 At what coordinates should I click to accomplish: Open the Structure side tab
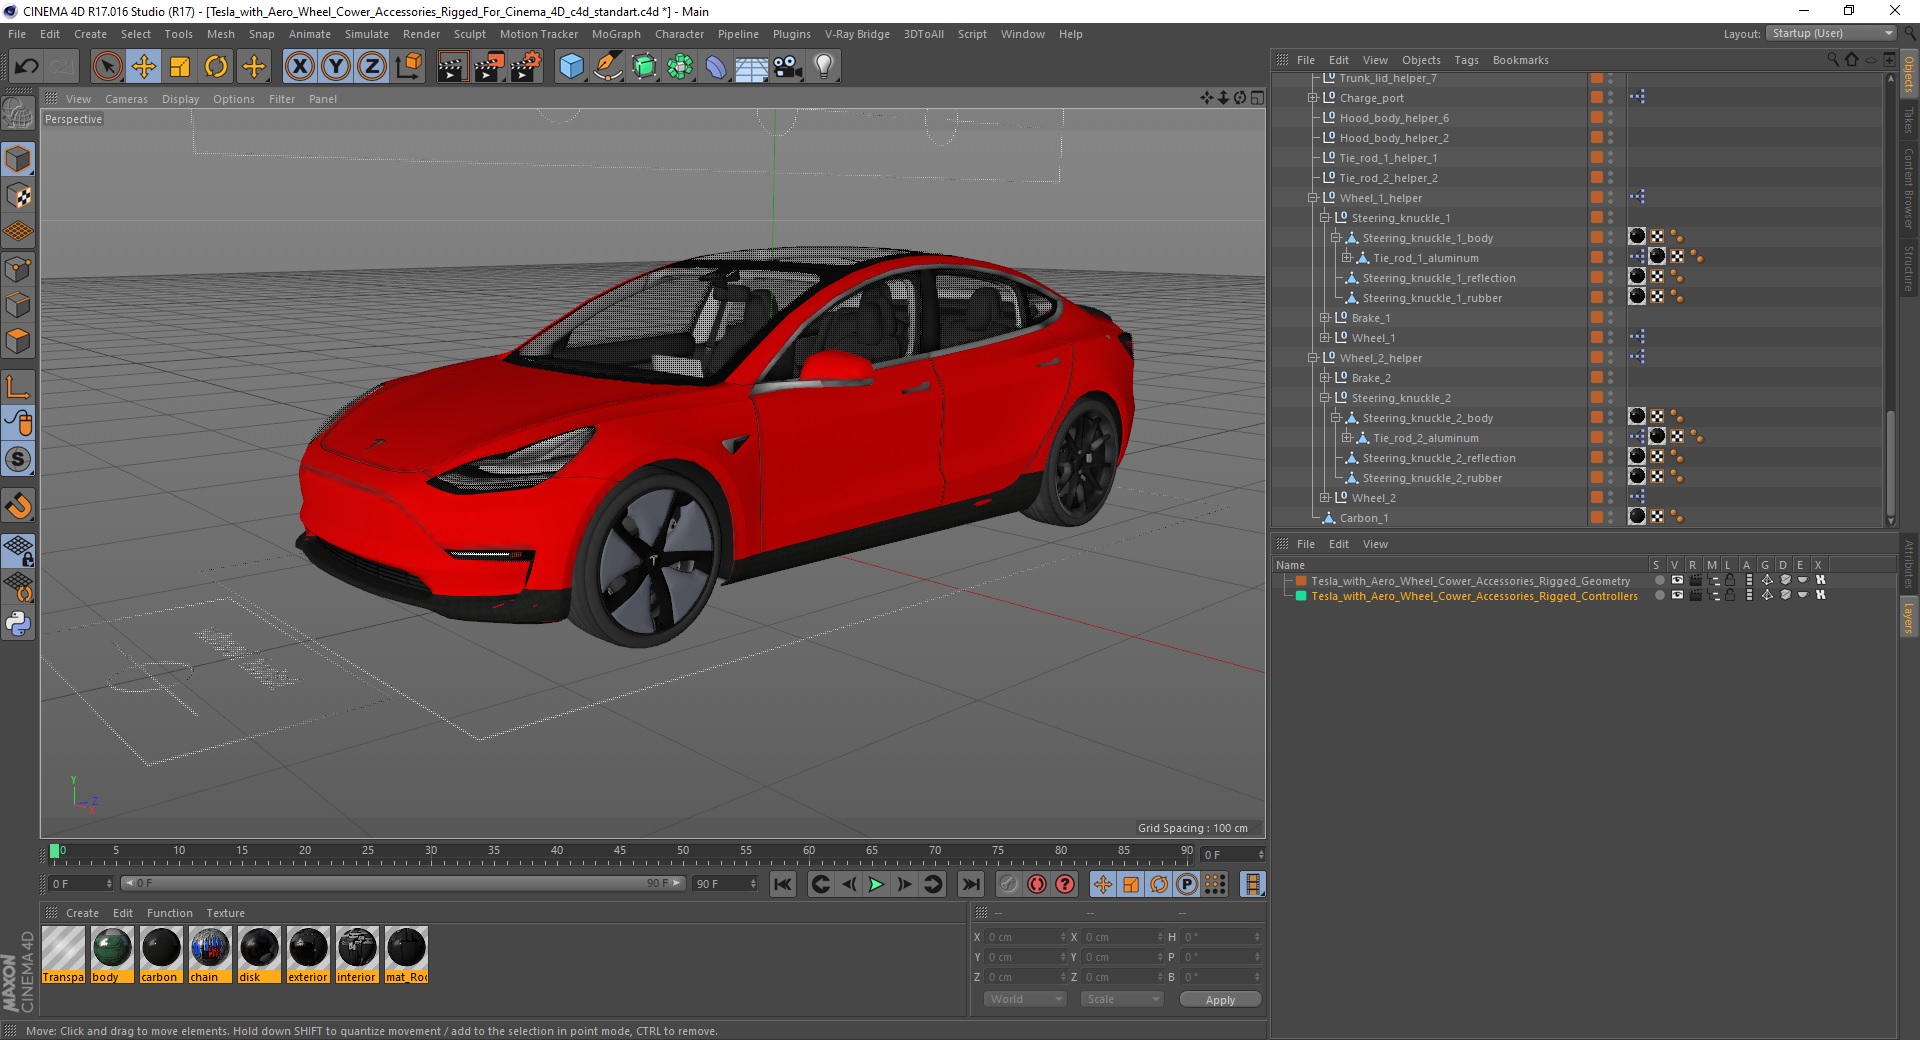[x=1909, y=268]
